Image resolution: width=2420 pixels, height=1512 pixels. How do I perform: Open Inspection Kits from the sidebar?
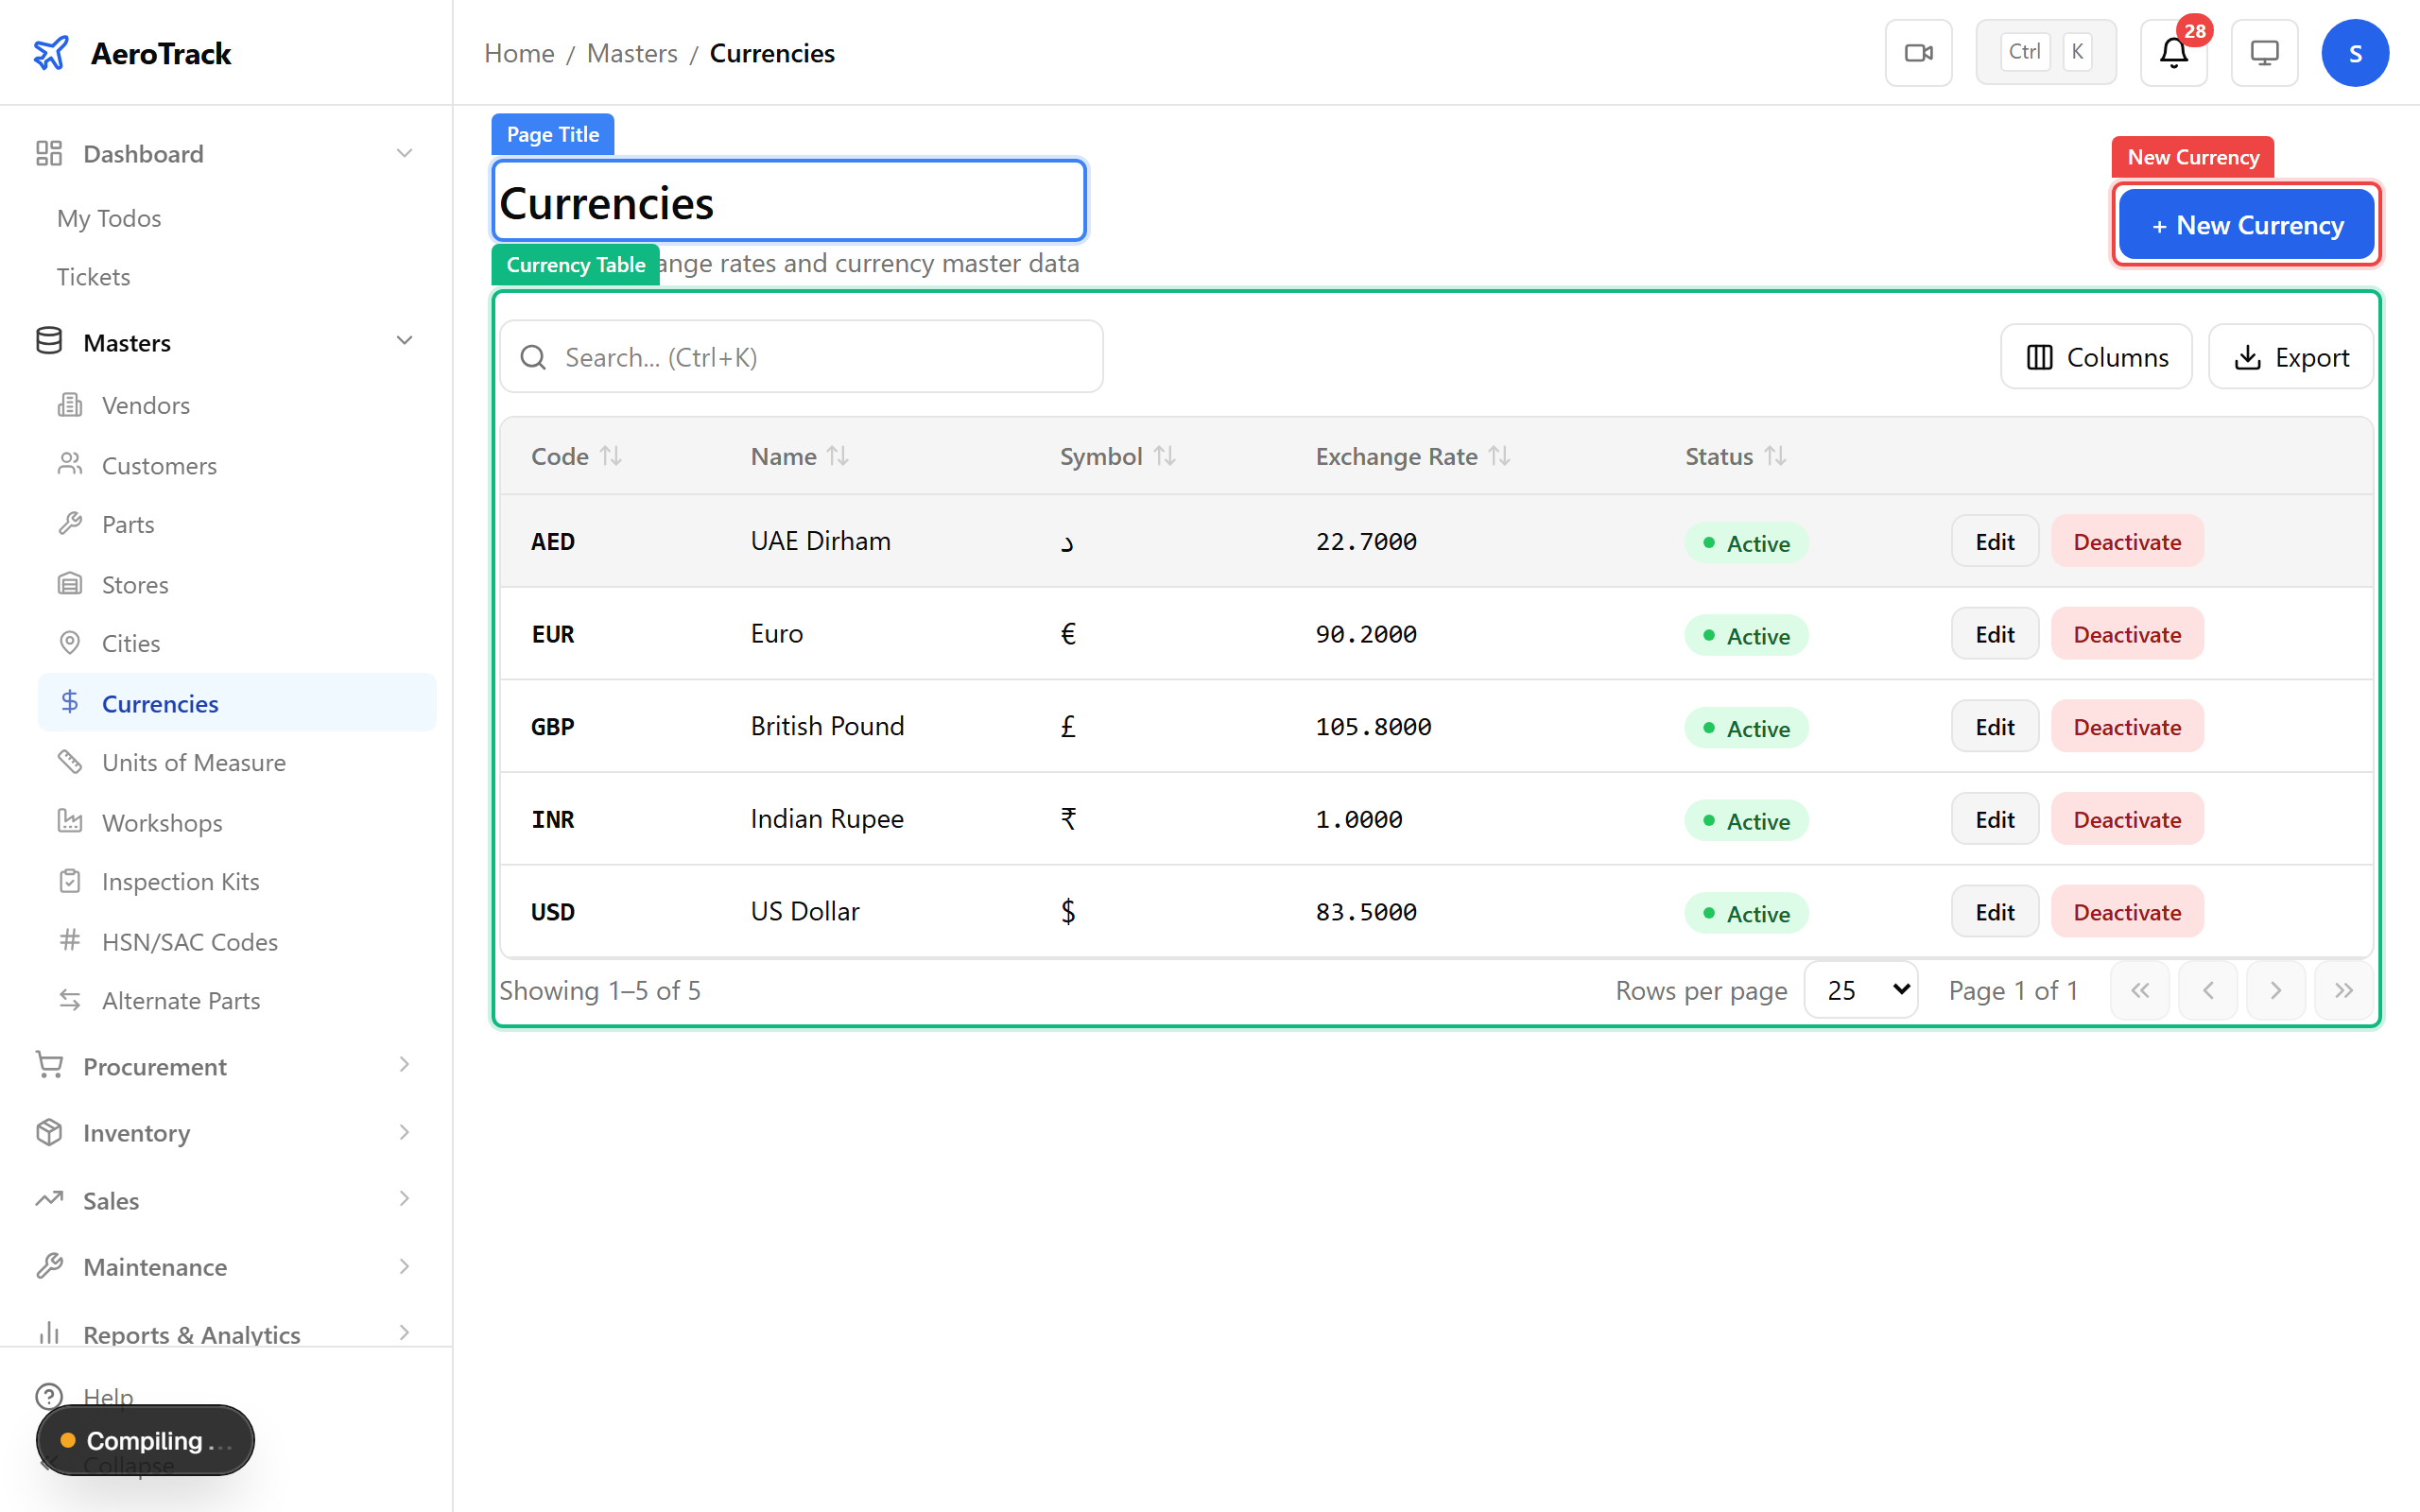181,881
